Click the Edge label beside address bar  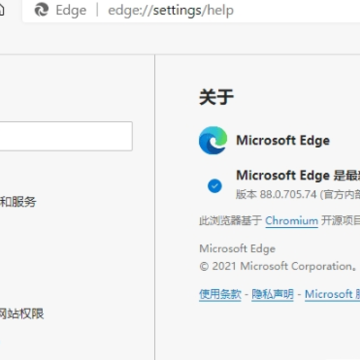(71, 10)
